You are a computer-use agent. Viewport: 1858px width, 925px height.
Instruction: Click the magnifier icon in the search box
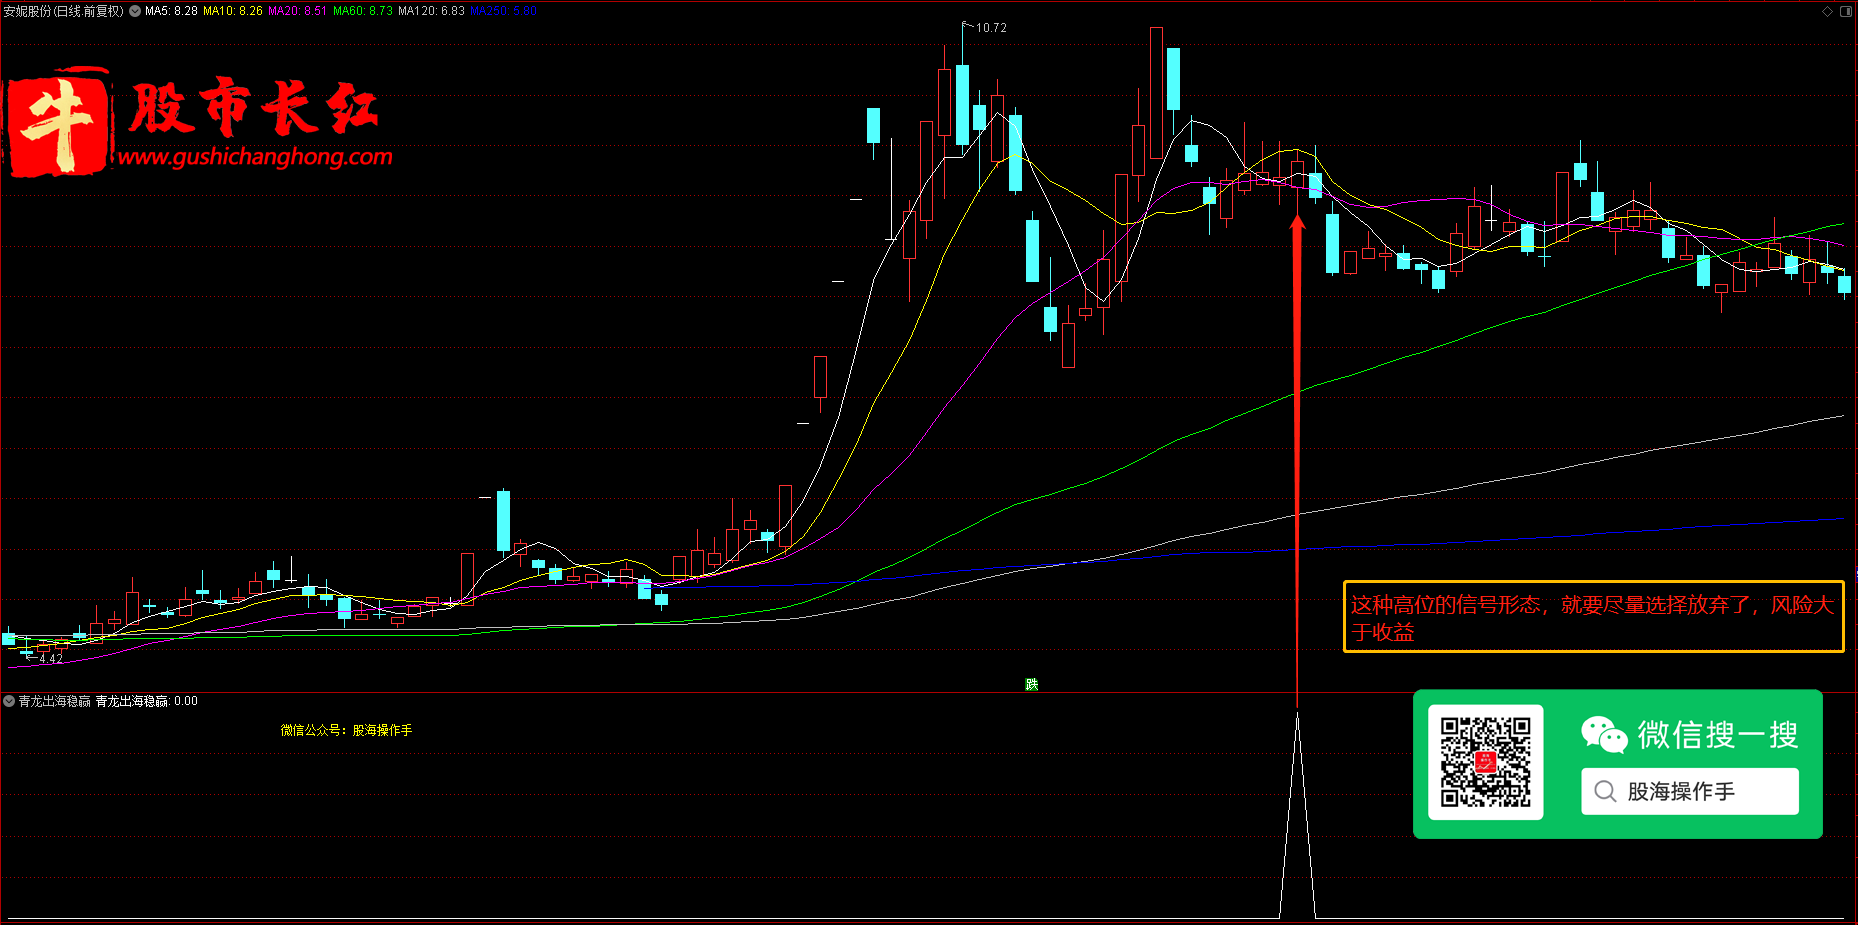pos(1605,791)
